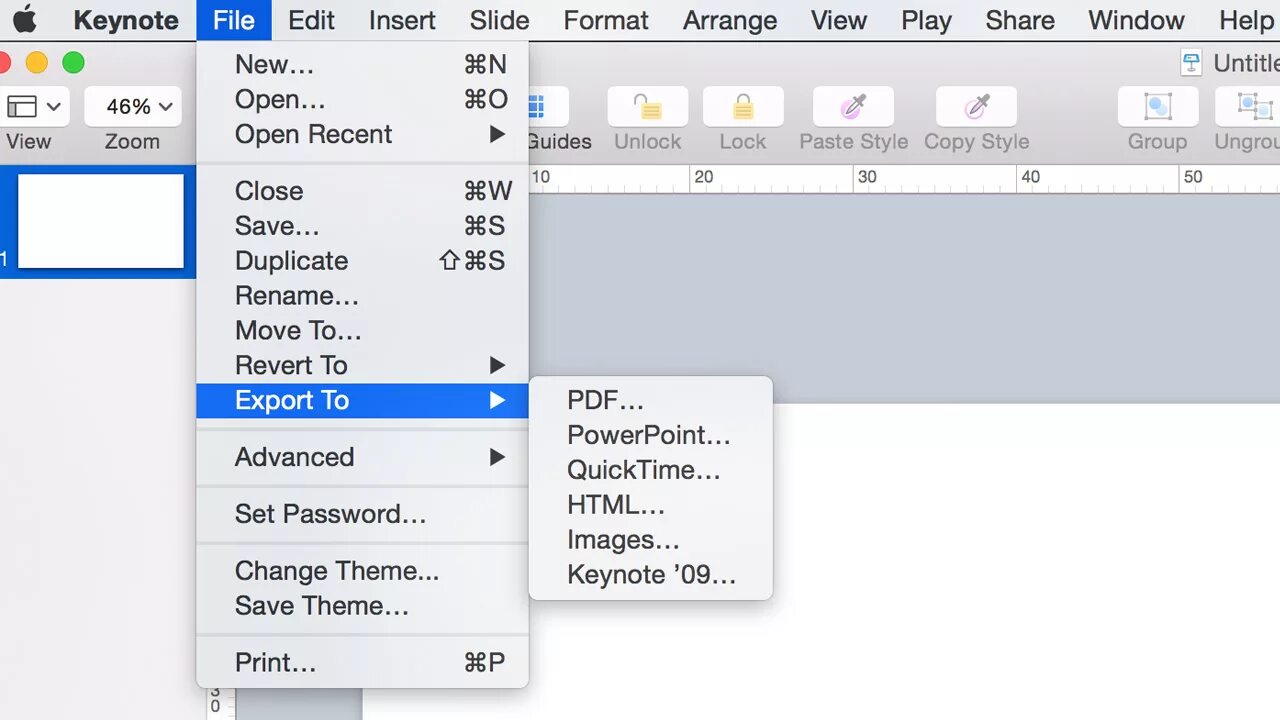Click the Ungroup objects icon

pos(1248,106)
